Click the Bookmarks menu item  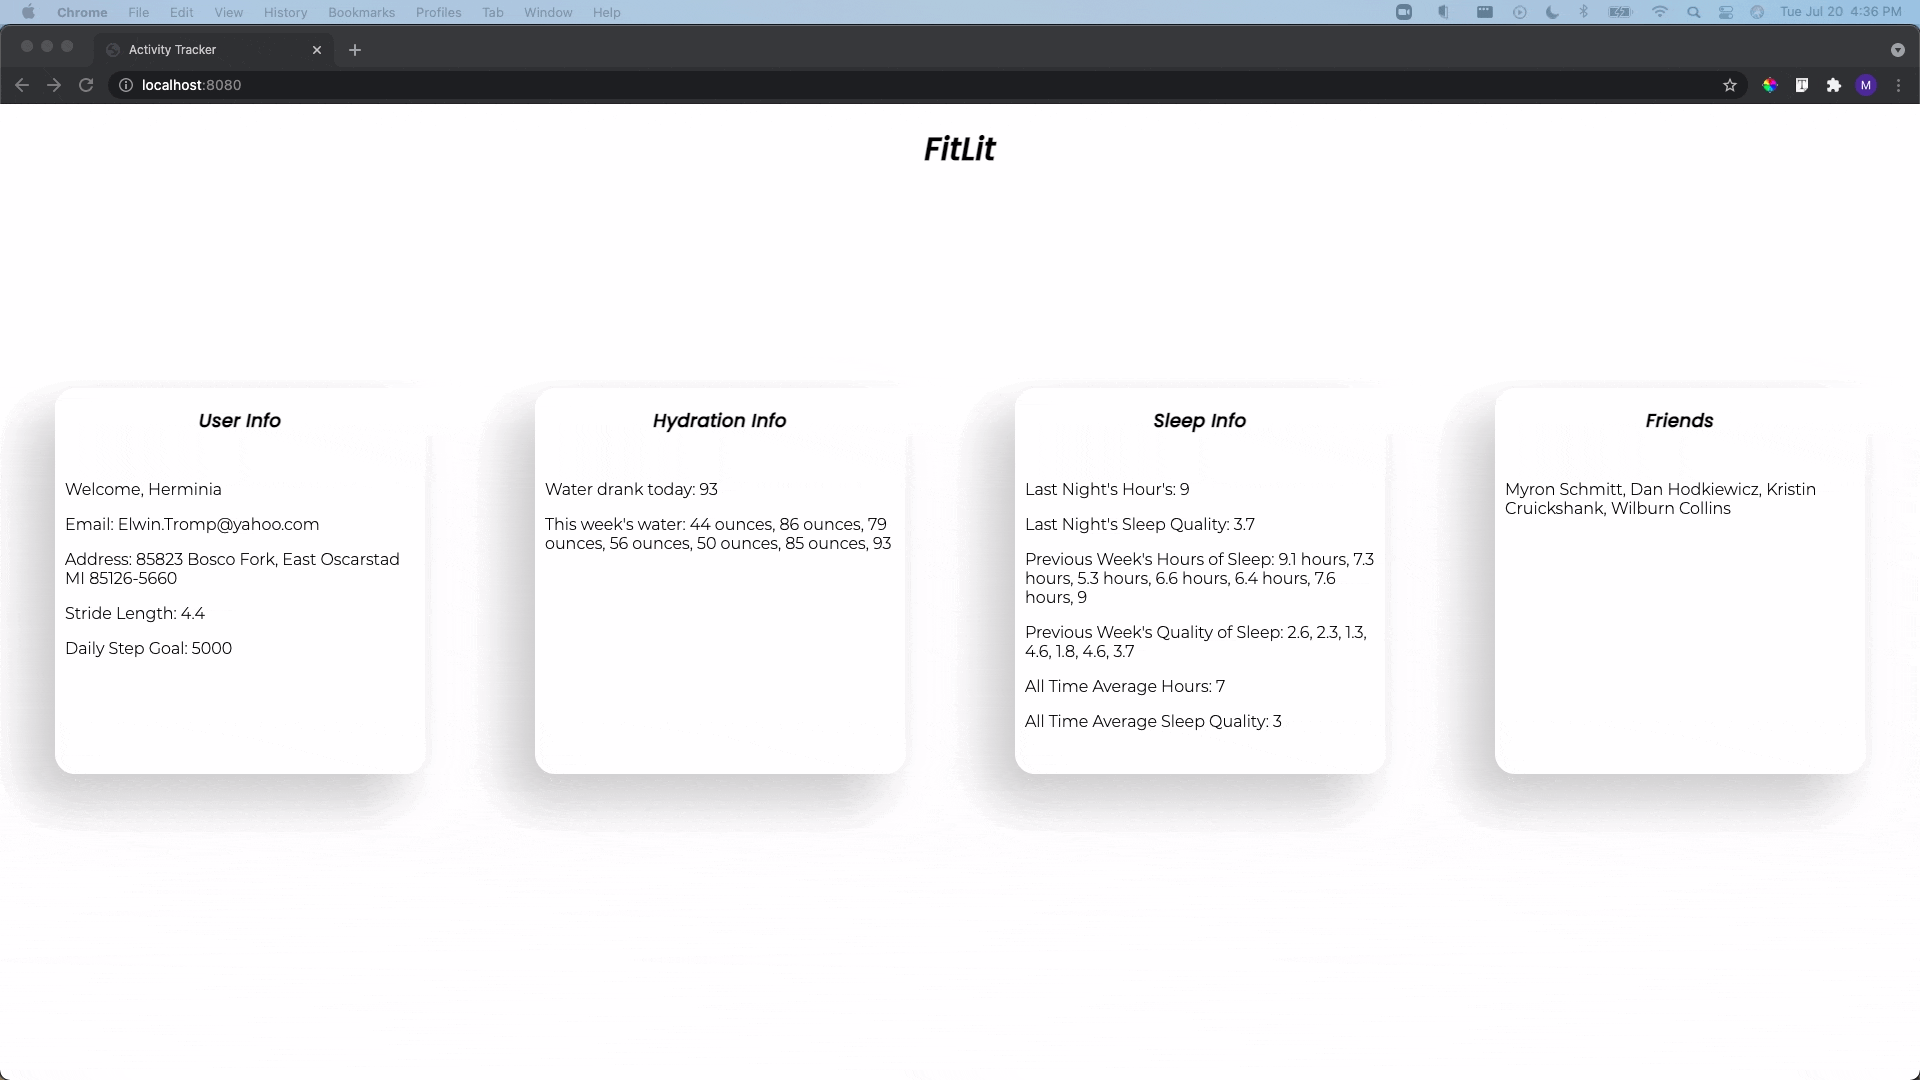coord(361,12)
